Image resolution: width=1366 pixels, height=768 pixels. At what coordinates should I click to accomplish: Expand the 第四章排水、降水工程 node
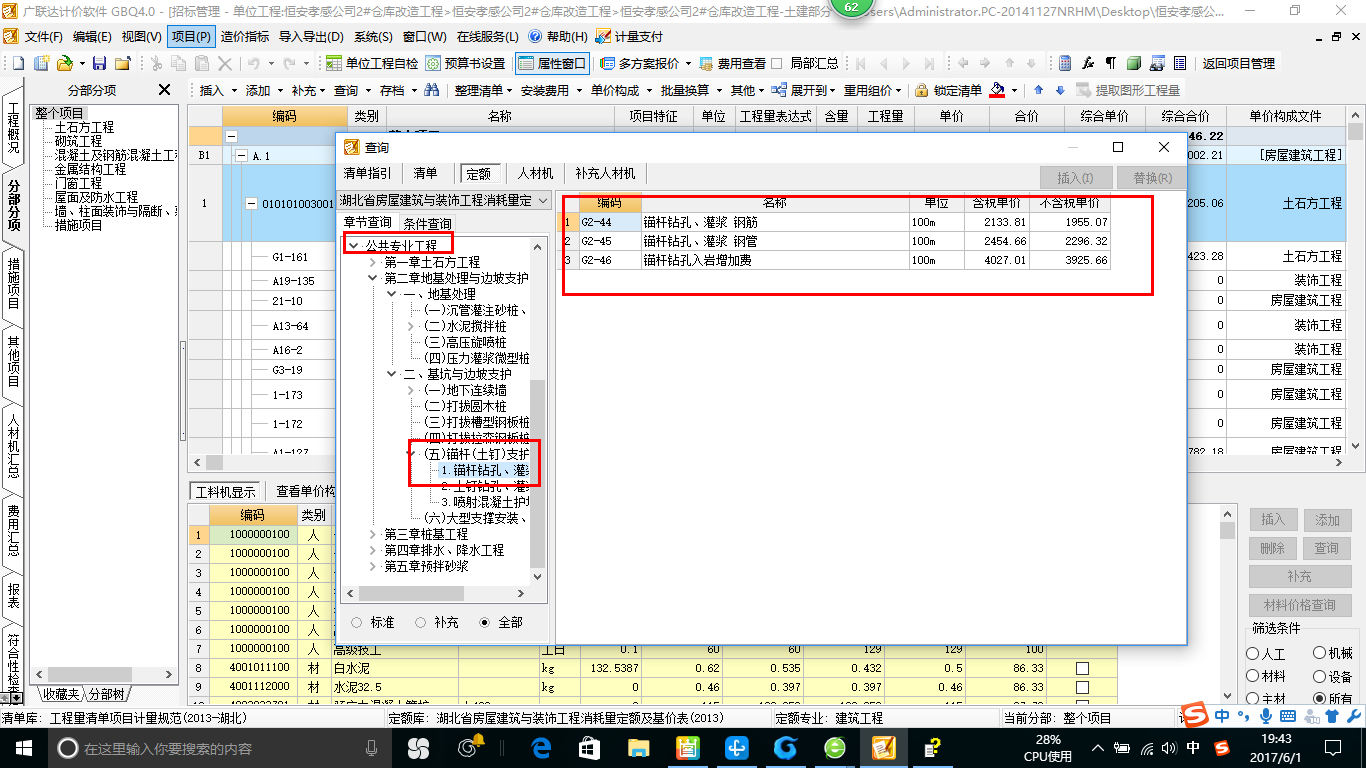(x=373, y=551)
